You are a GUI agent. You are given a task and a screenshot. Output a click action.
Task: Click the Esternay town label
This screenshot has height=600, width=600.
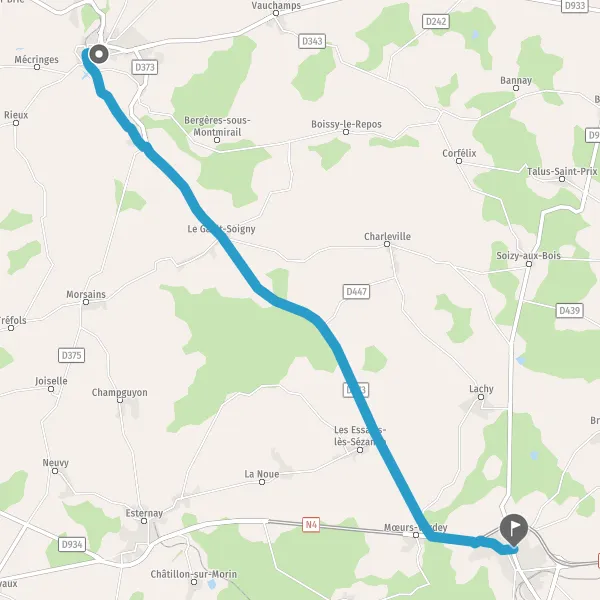pos(144,513)
